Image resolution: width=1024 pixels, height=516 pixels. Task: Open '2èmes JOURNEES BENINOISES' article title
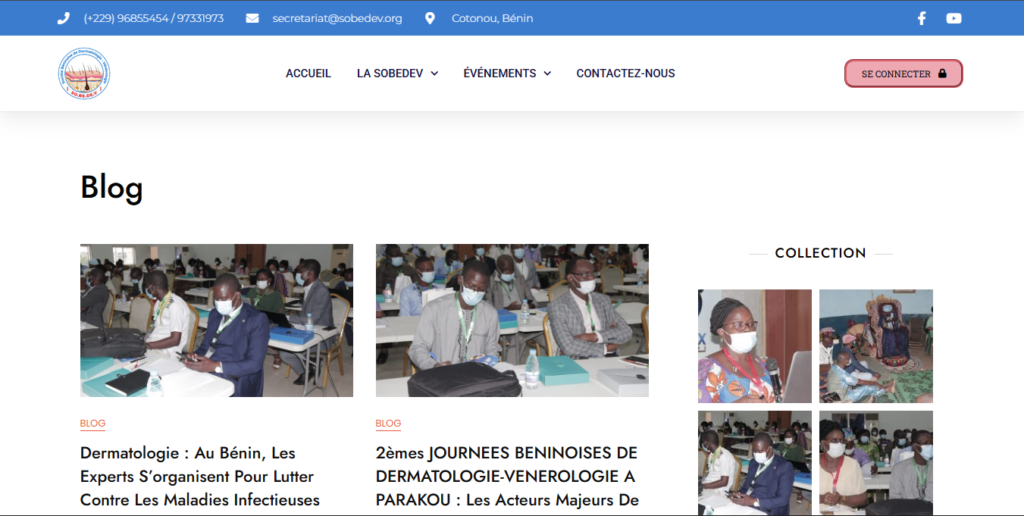(x=507, y=476)
